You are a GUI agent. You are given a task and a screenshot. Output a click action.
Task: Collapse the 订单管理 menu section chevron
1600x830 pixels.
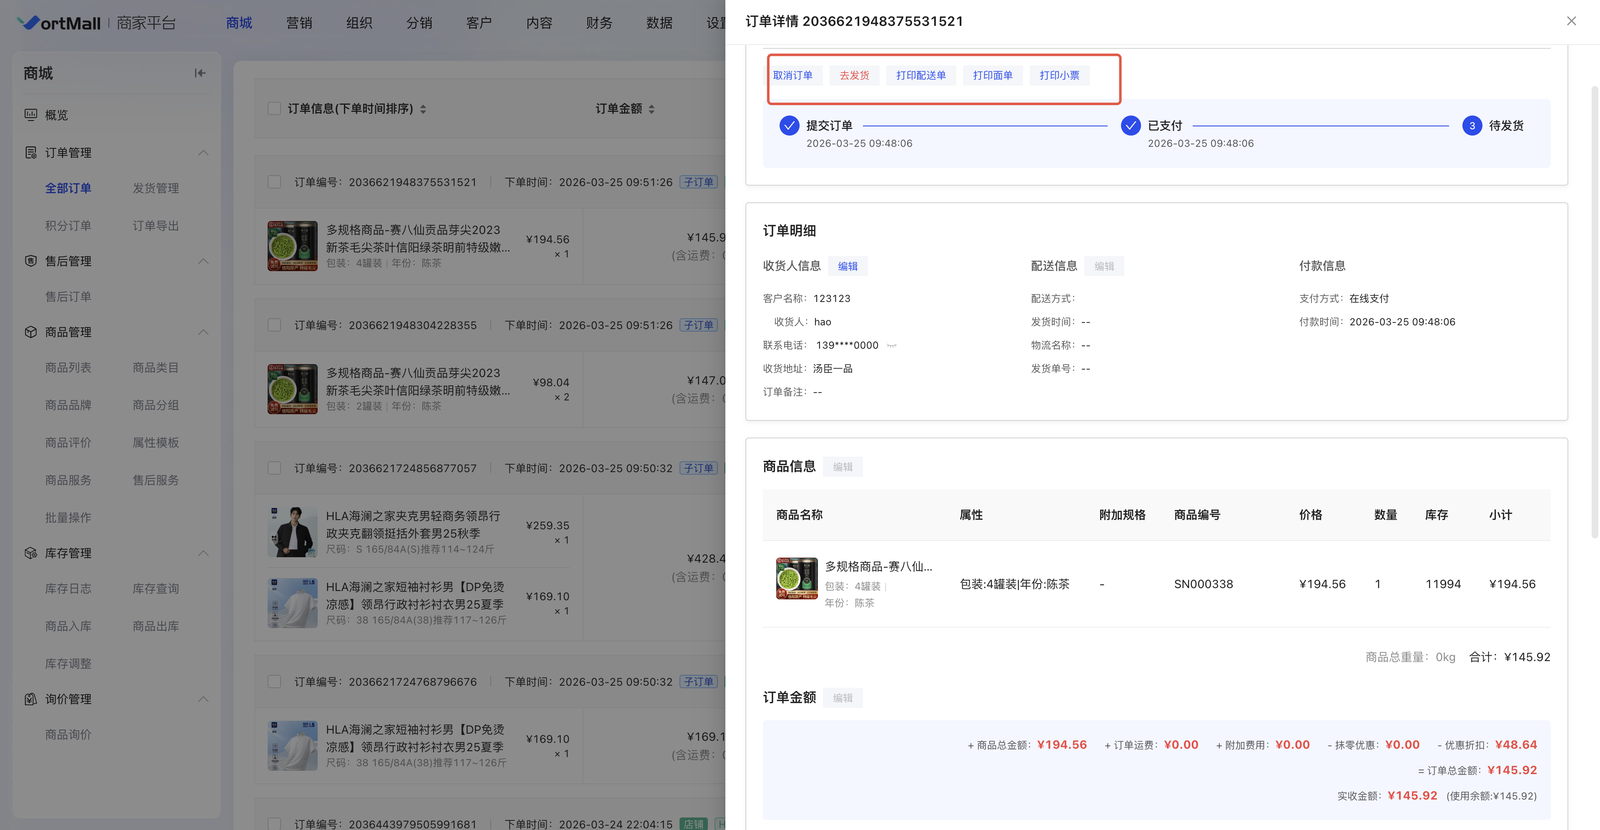tap(203, 153)
